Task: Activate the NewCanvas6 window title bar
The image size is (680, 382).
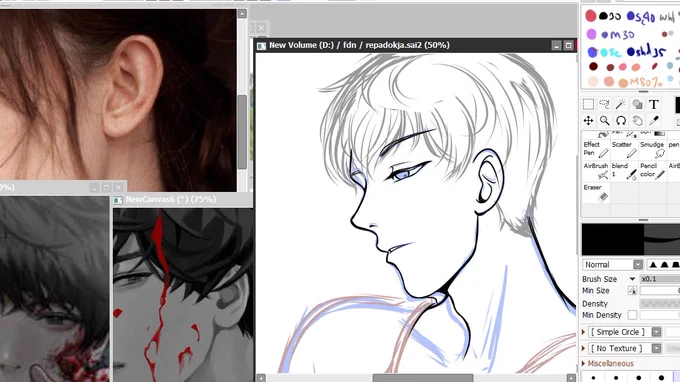Action: [182, 199]
